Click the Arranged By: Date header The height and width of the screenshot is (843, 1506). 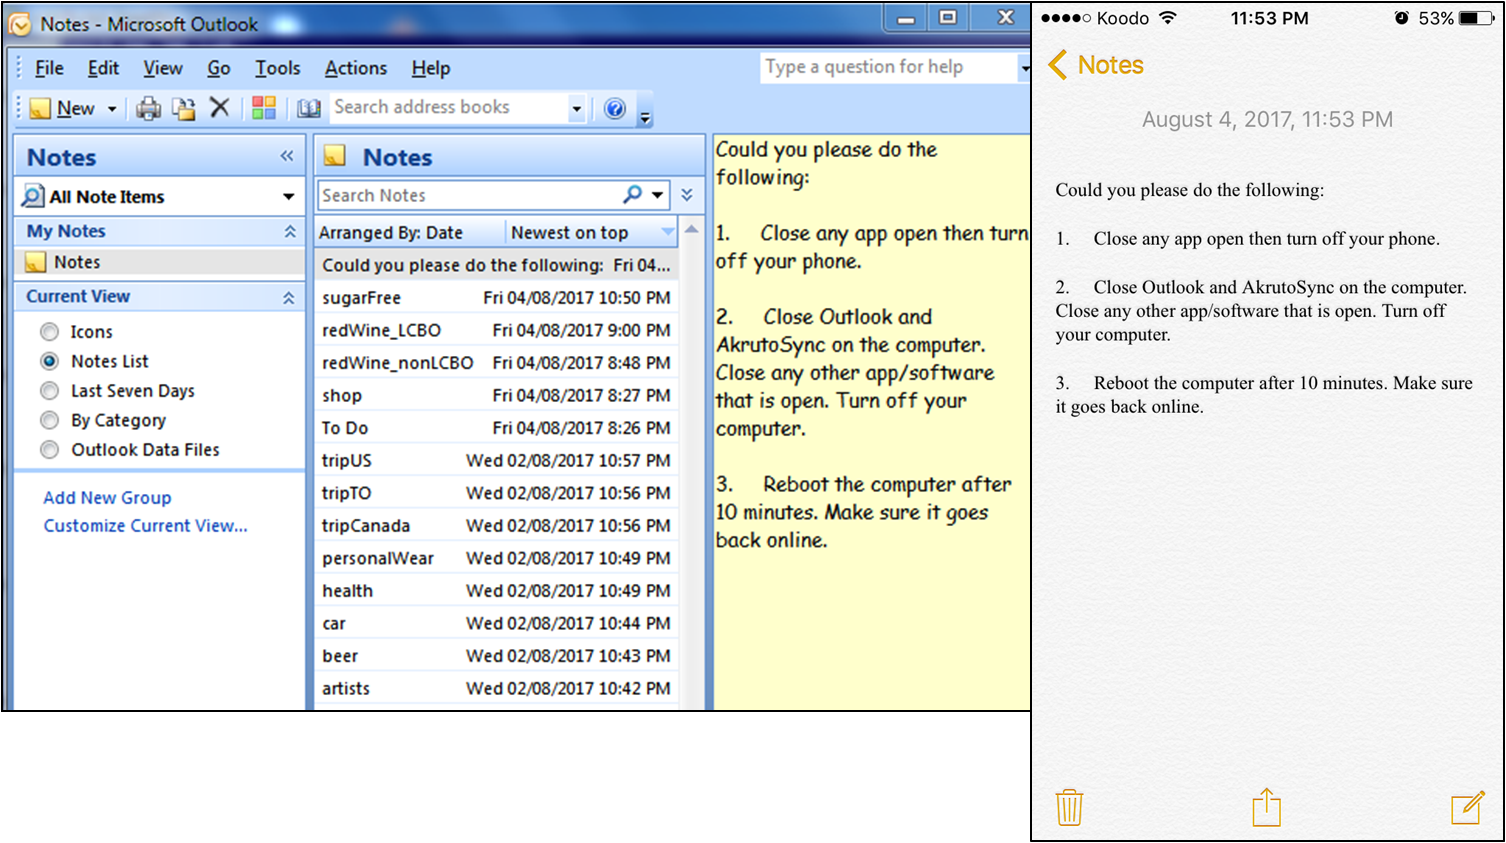410,233
